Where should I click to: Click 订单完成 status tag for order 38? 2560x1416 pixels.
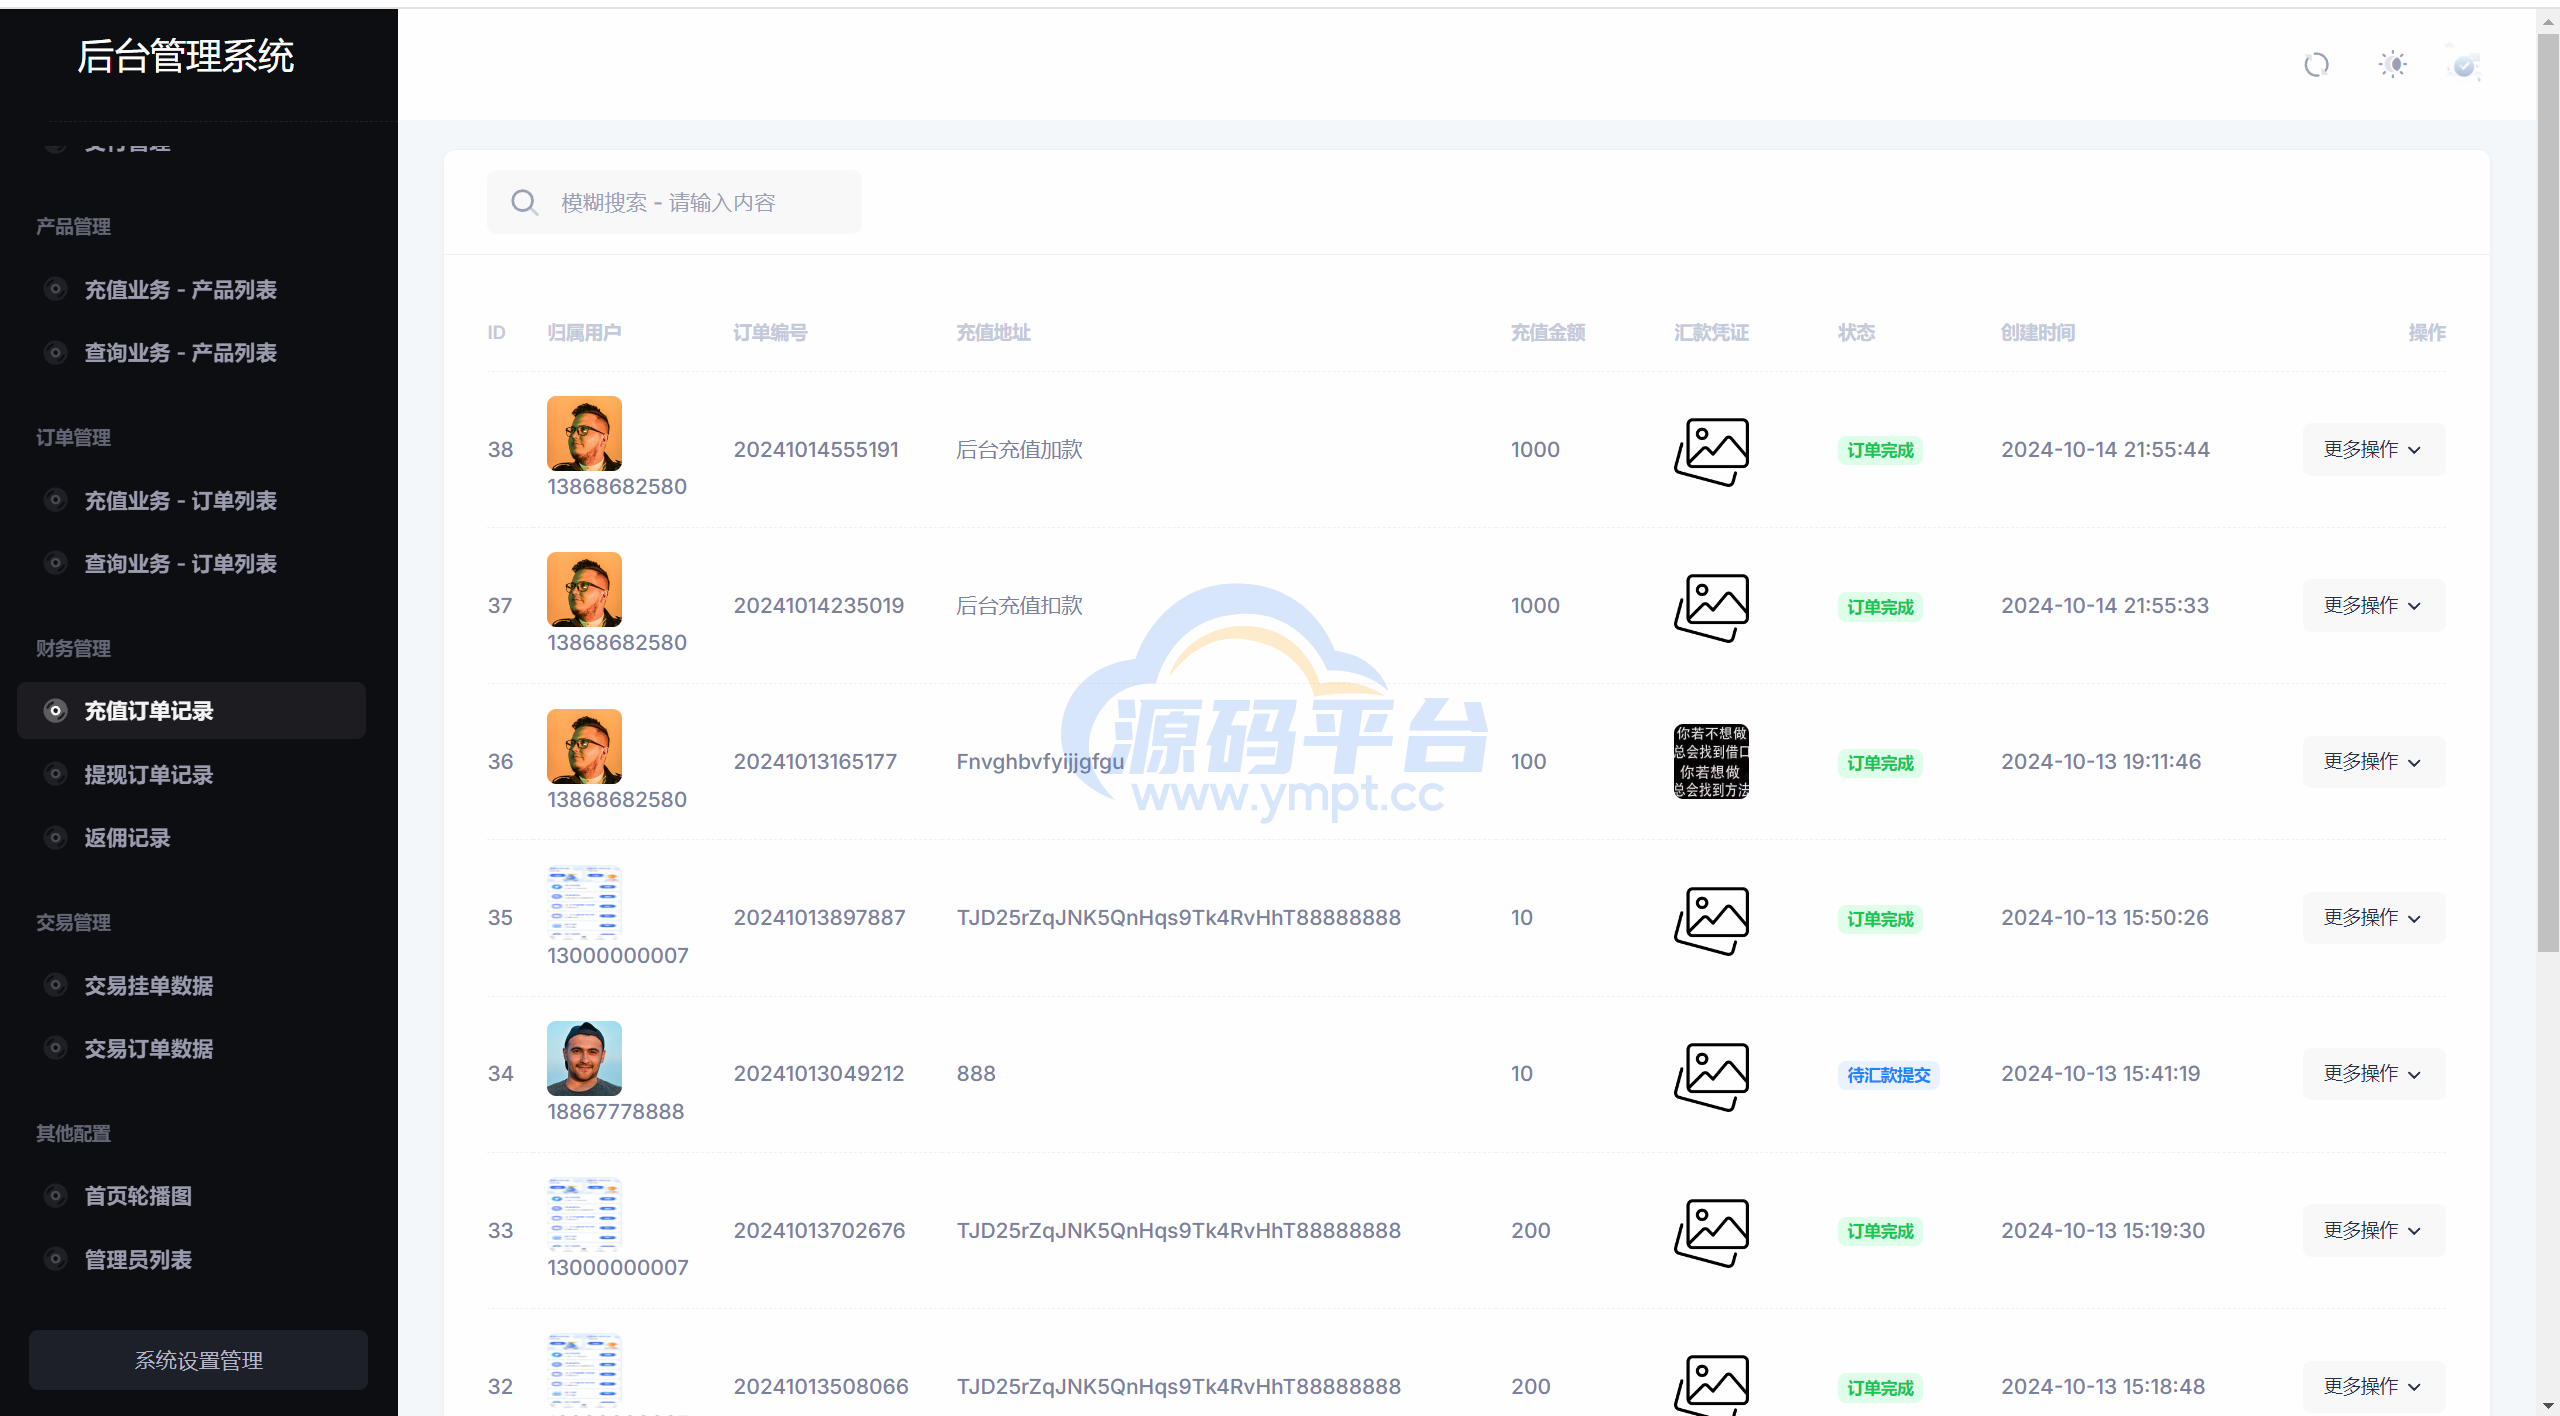click(x=1880, y=451)
